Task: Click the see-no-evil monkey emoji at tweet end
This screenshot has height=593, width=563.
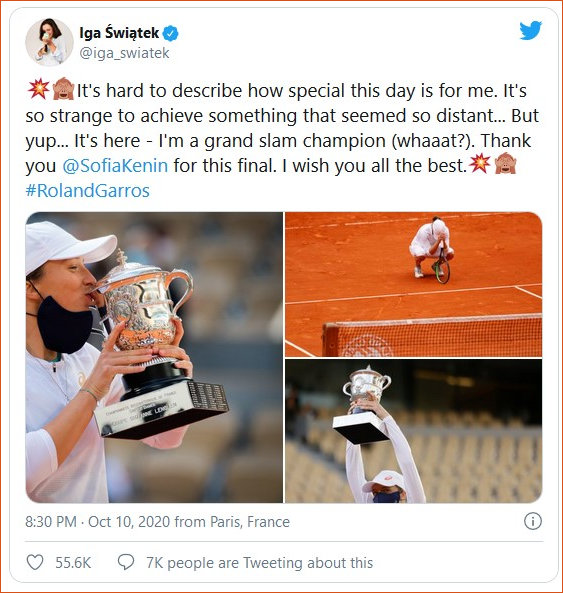Action: click(x=506, y=164)
